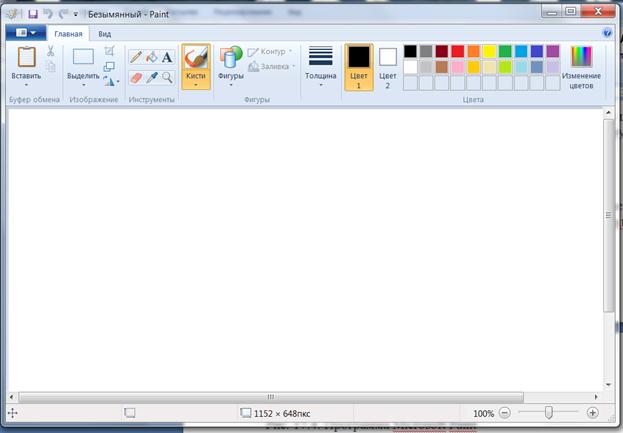
Task: Click the zoom in plus button
Action: pos(592,413)
